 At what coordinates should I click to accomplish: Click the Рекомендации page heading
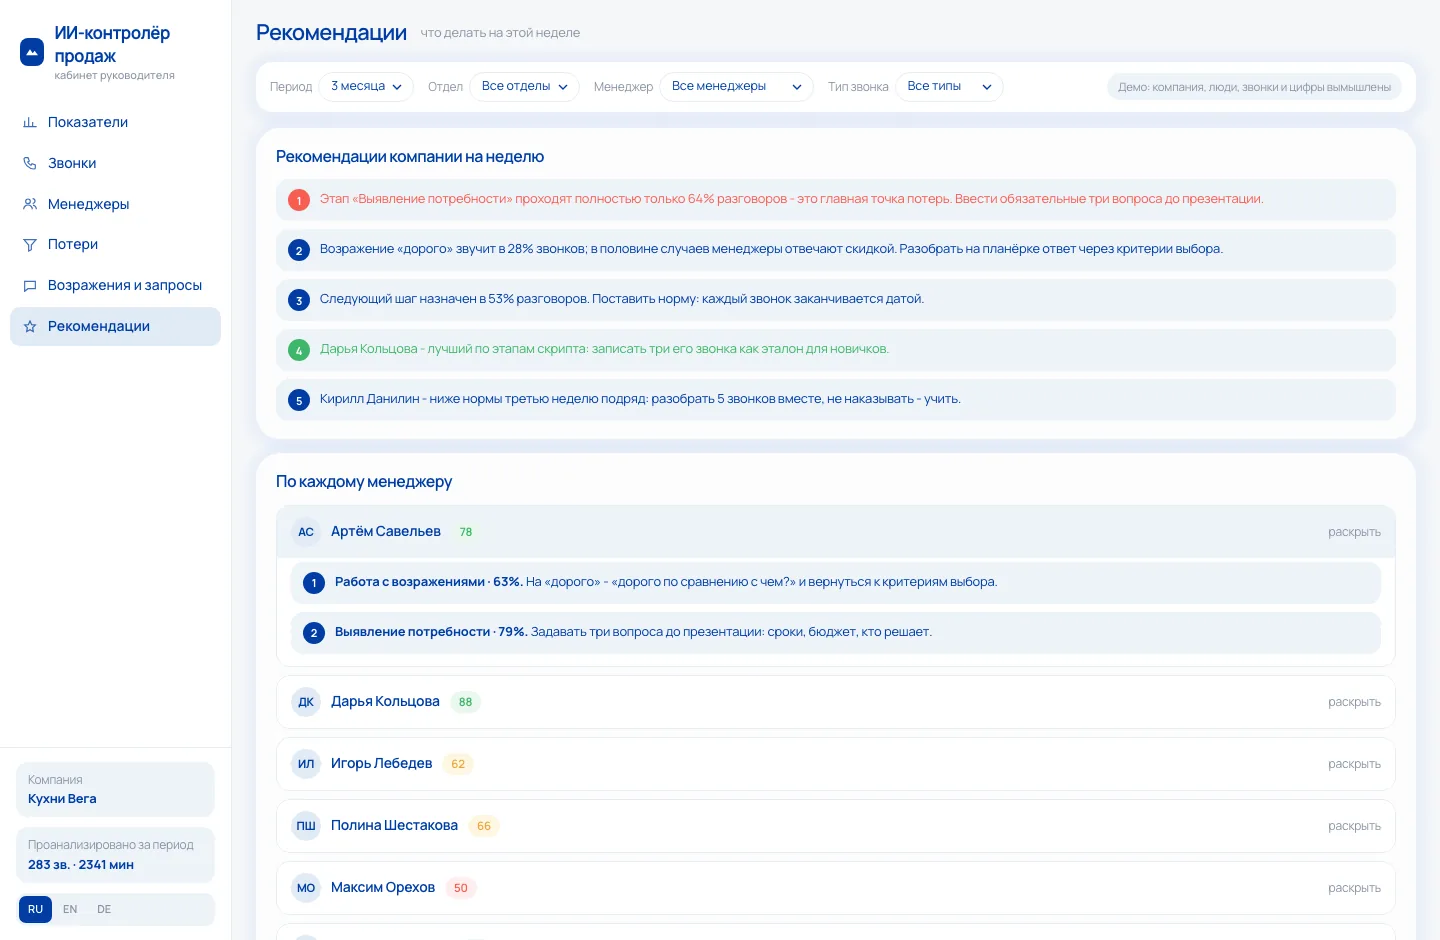tap(331, 33)
